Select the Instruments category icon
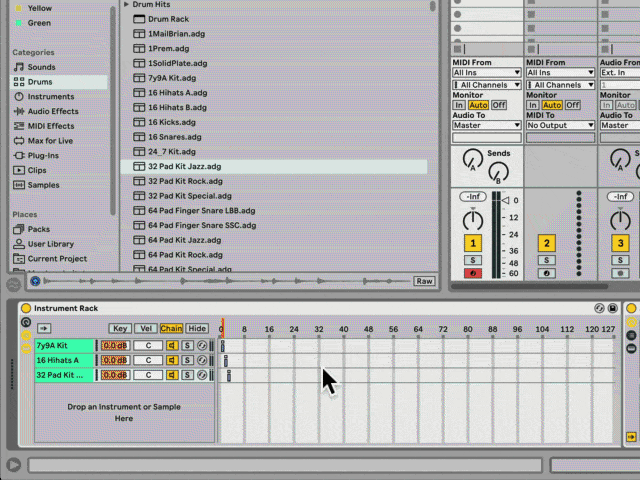The image size is (640, 480). pos(19,97)
